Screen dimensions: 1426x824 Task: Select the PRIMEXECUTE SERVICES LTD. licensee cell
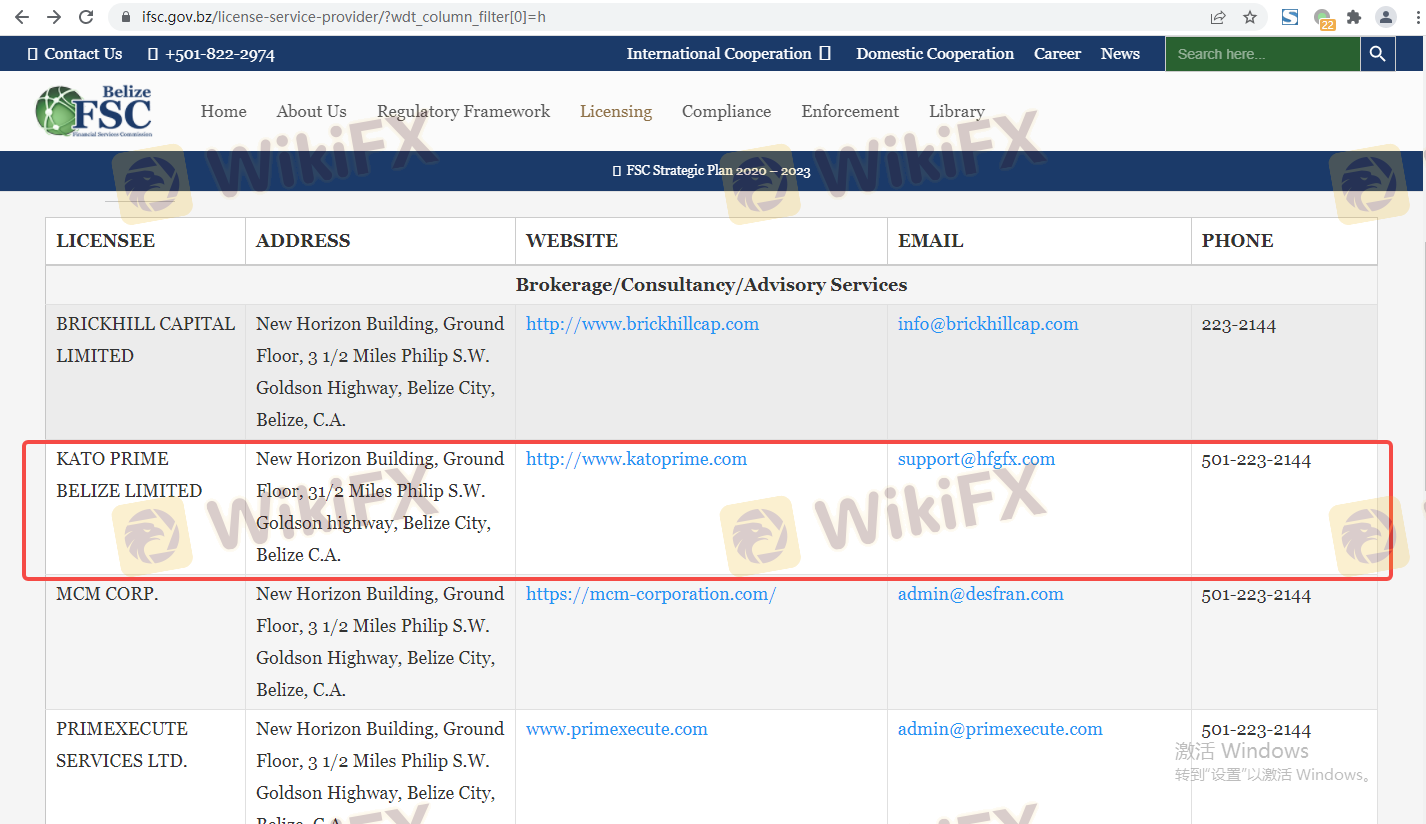[x=146, y=767]
